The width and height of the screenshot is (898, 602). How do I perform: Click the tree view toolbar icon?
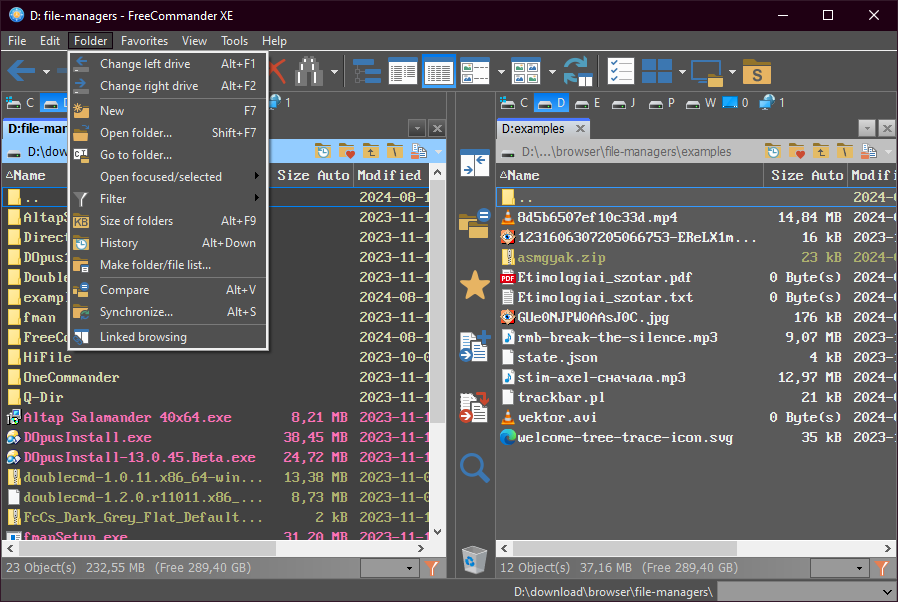(367, 71)
